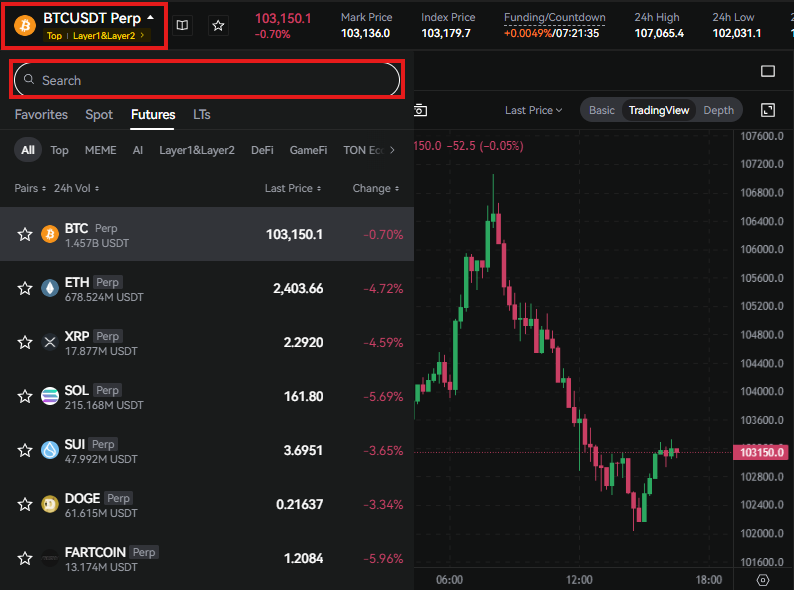Screen dimensions: 794x590
Task: Click the rectangular layout icon at top right
Action: [768, 71]
